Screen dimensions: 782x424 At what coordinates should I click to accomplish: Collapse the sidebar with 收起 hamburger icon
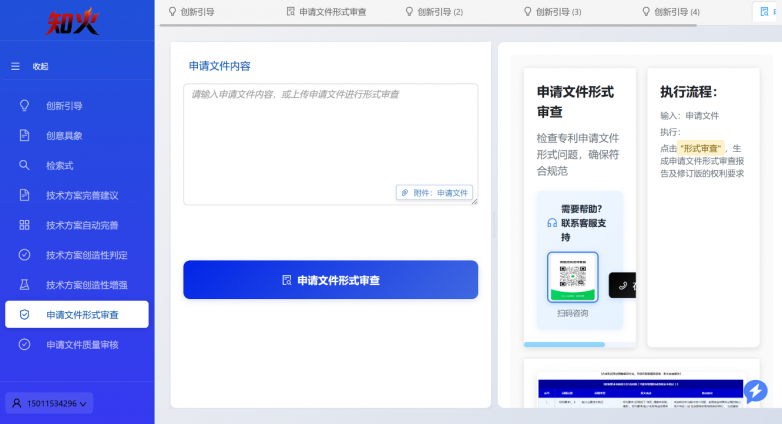tap(15, 66)
